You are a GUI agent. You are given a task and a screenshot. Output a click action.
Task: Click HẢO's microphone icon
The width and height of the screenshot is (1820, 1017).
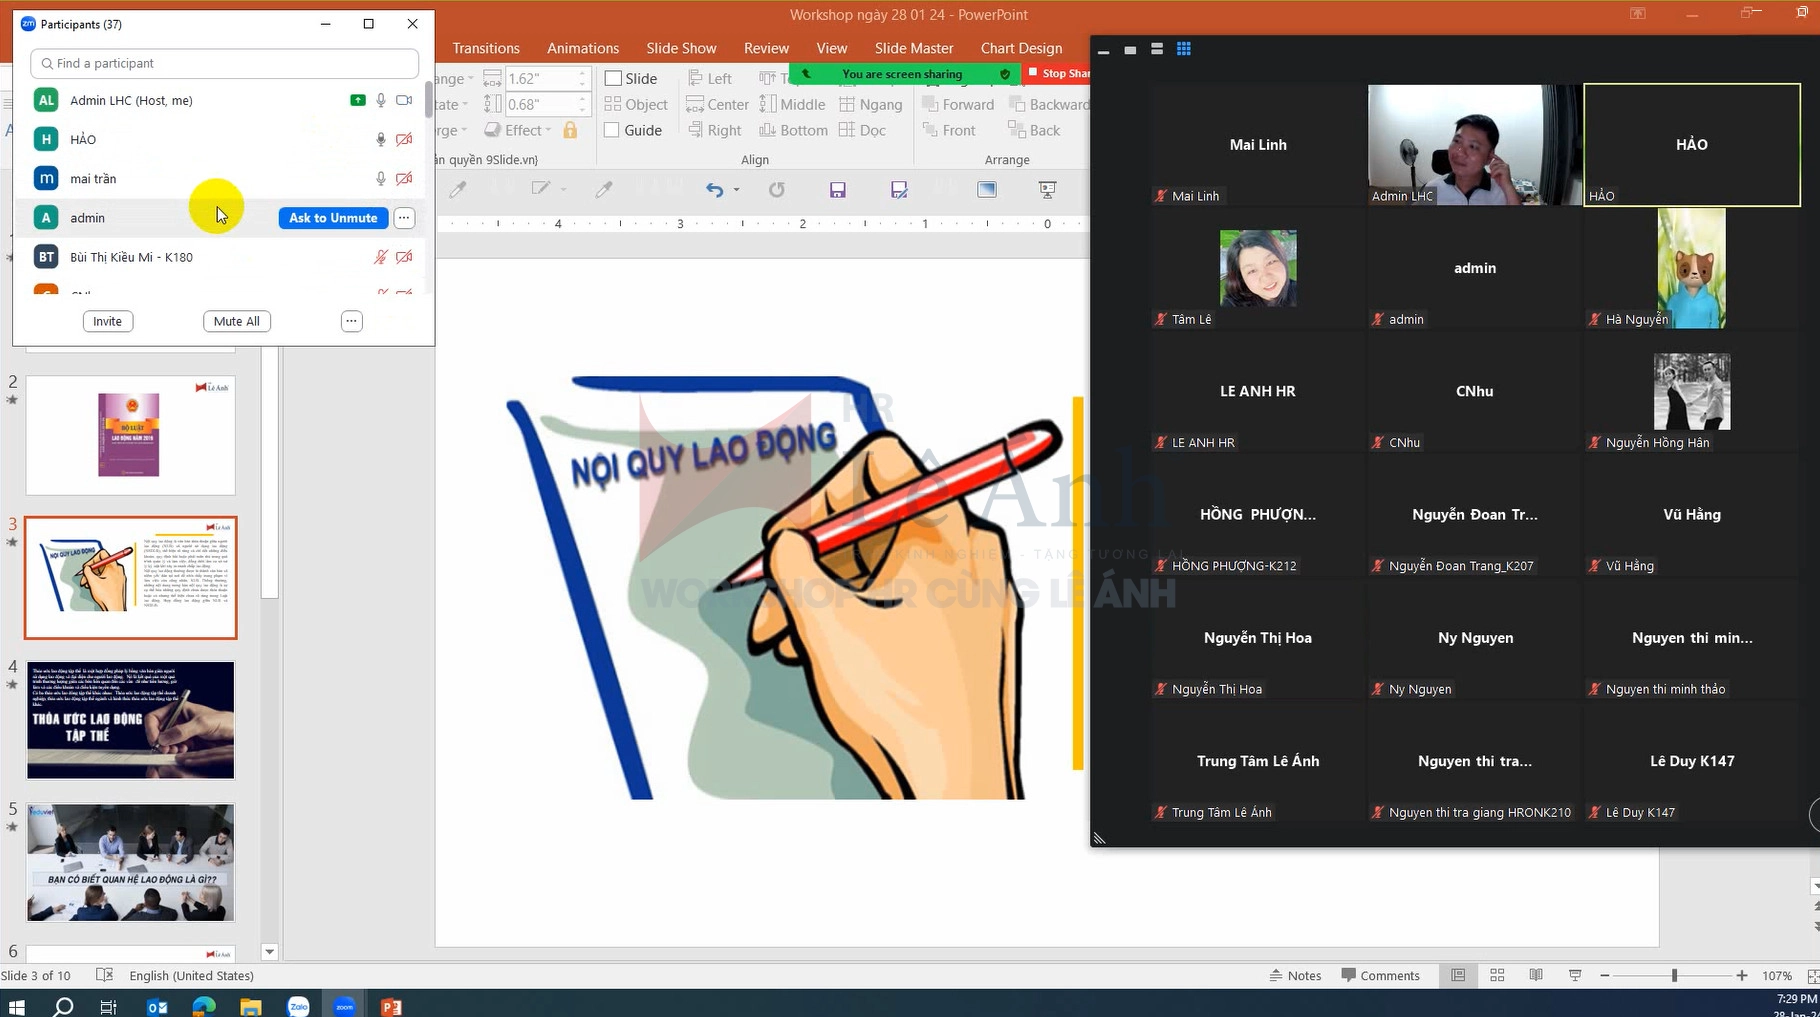click(380, 139)
